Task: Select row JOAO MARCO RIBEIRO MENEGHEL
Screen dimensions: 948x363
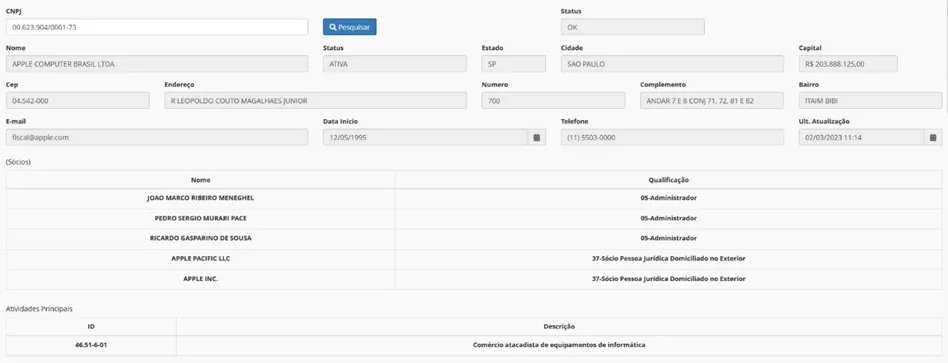Action: (x=474, y=198)
